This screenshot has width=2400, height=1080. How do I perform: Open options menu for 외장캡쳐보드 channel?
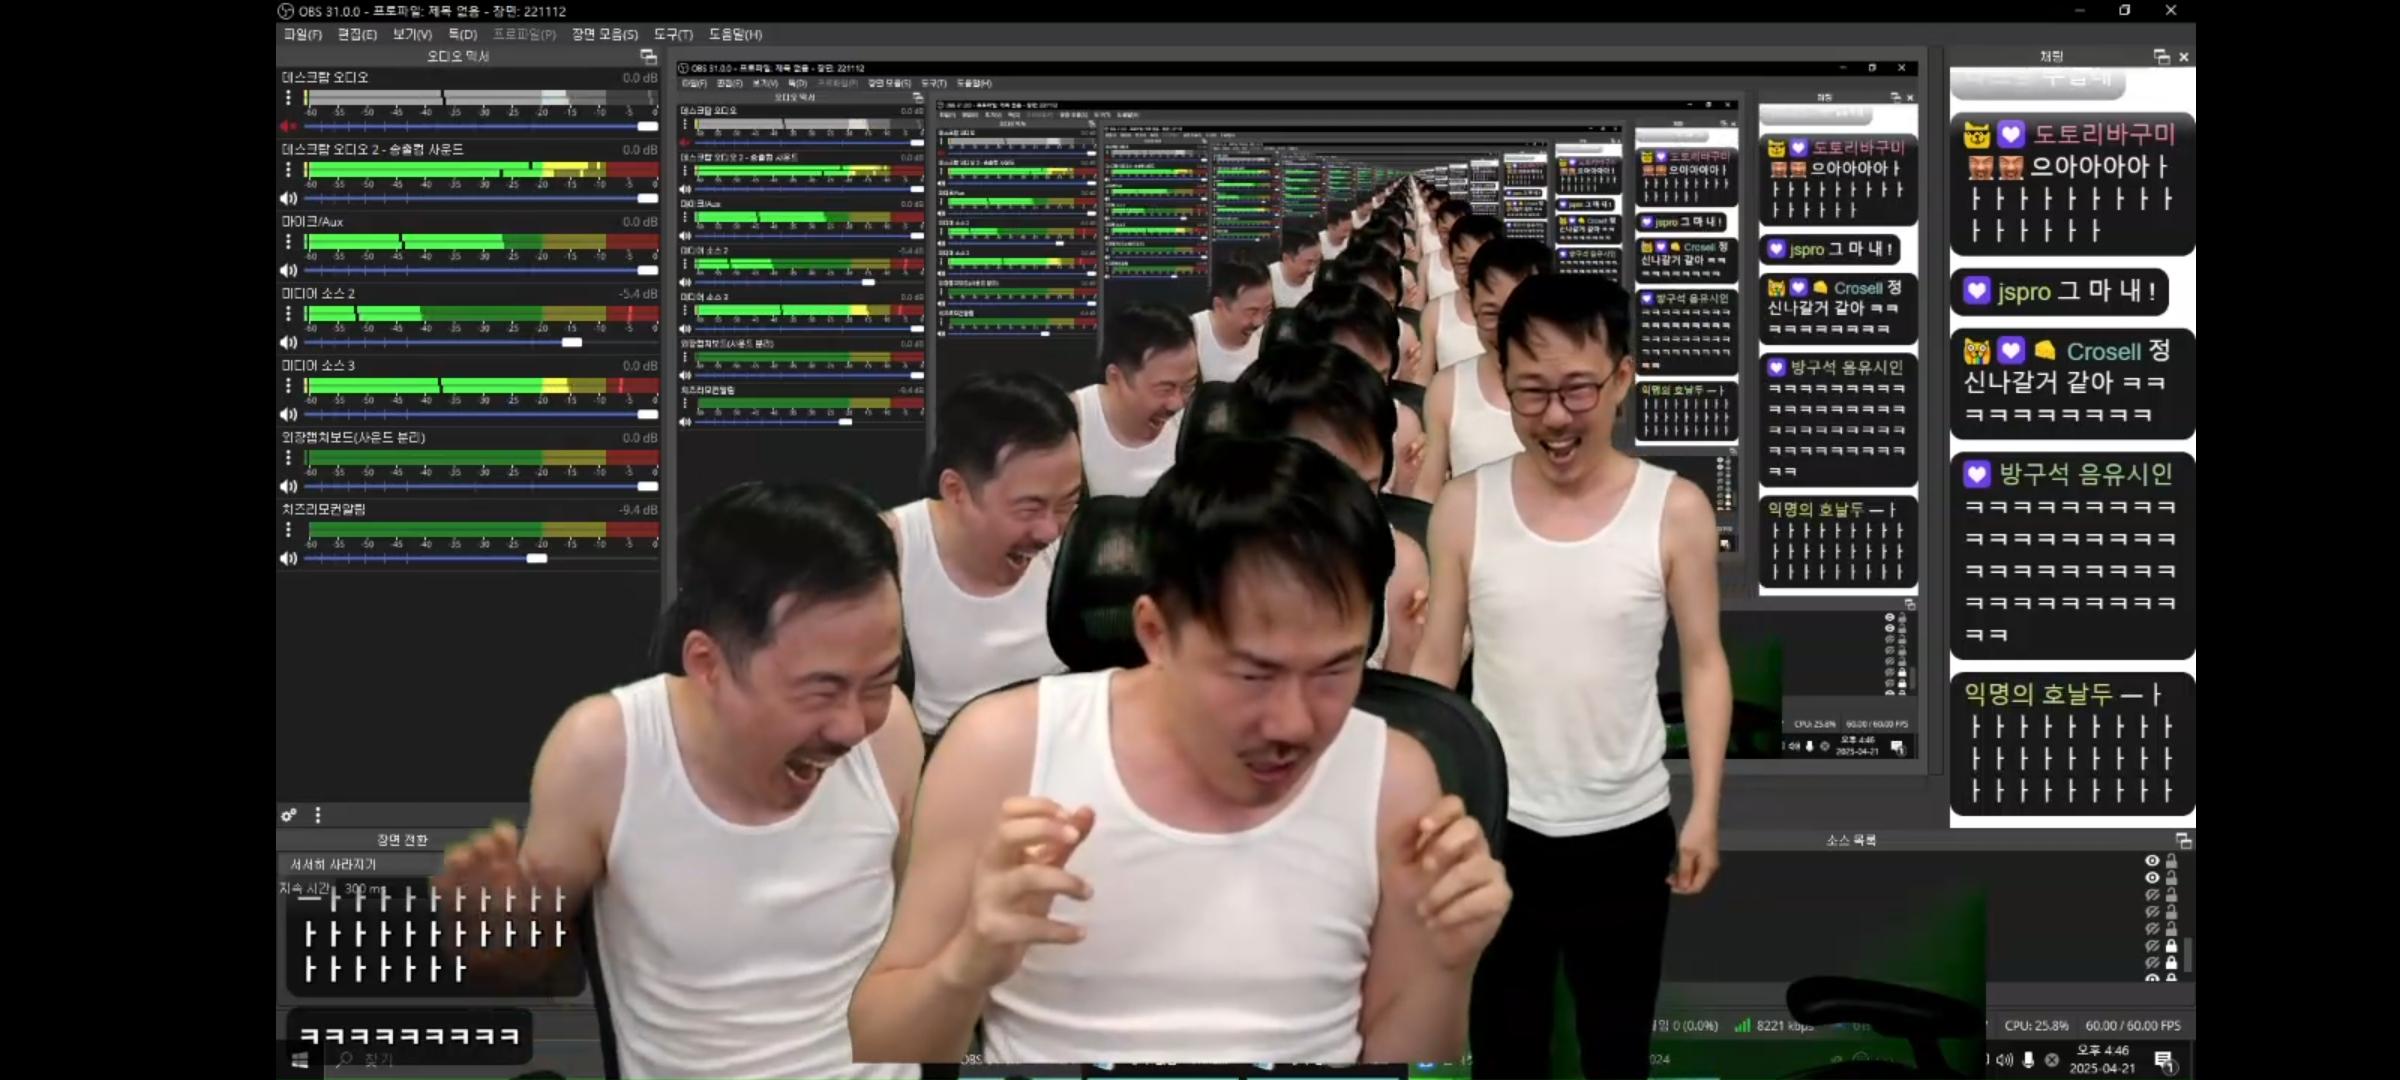coord(289,458)
